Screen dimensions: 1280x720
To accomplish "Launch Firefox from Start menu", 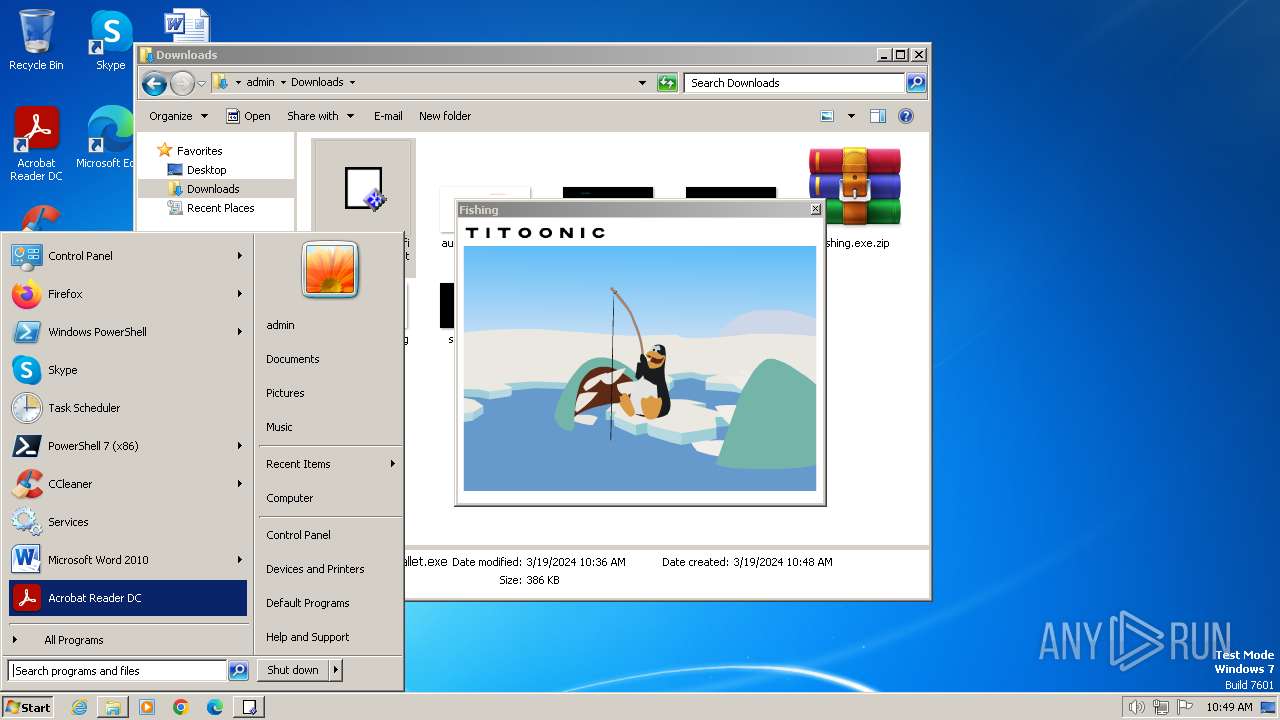I will pyautogui.click(x=128, y=294).
